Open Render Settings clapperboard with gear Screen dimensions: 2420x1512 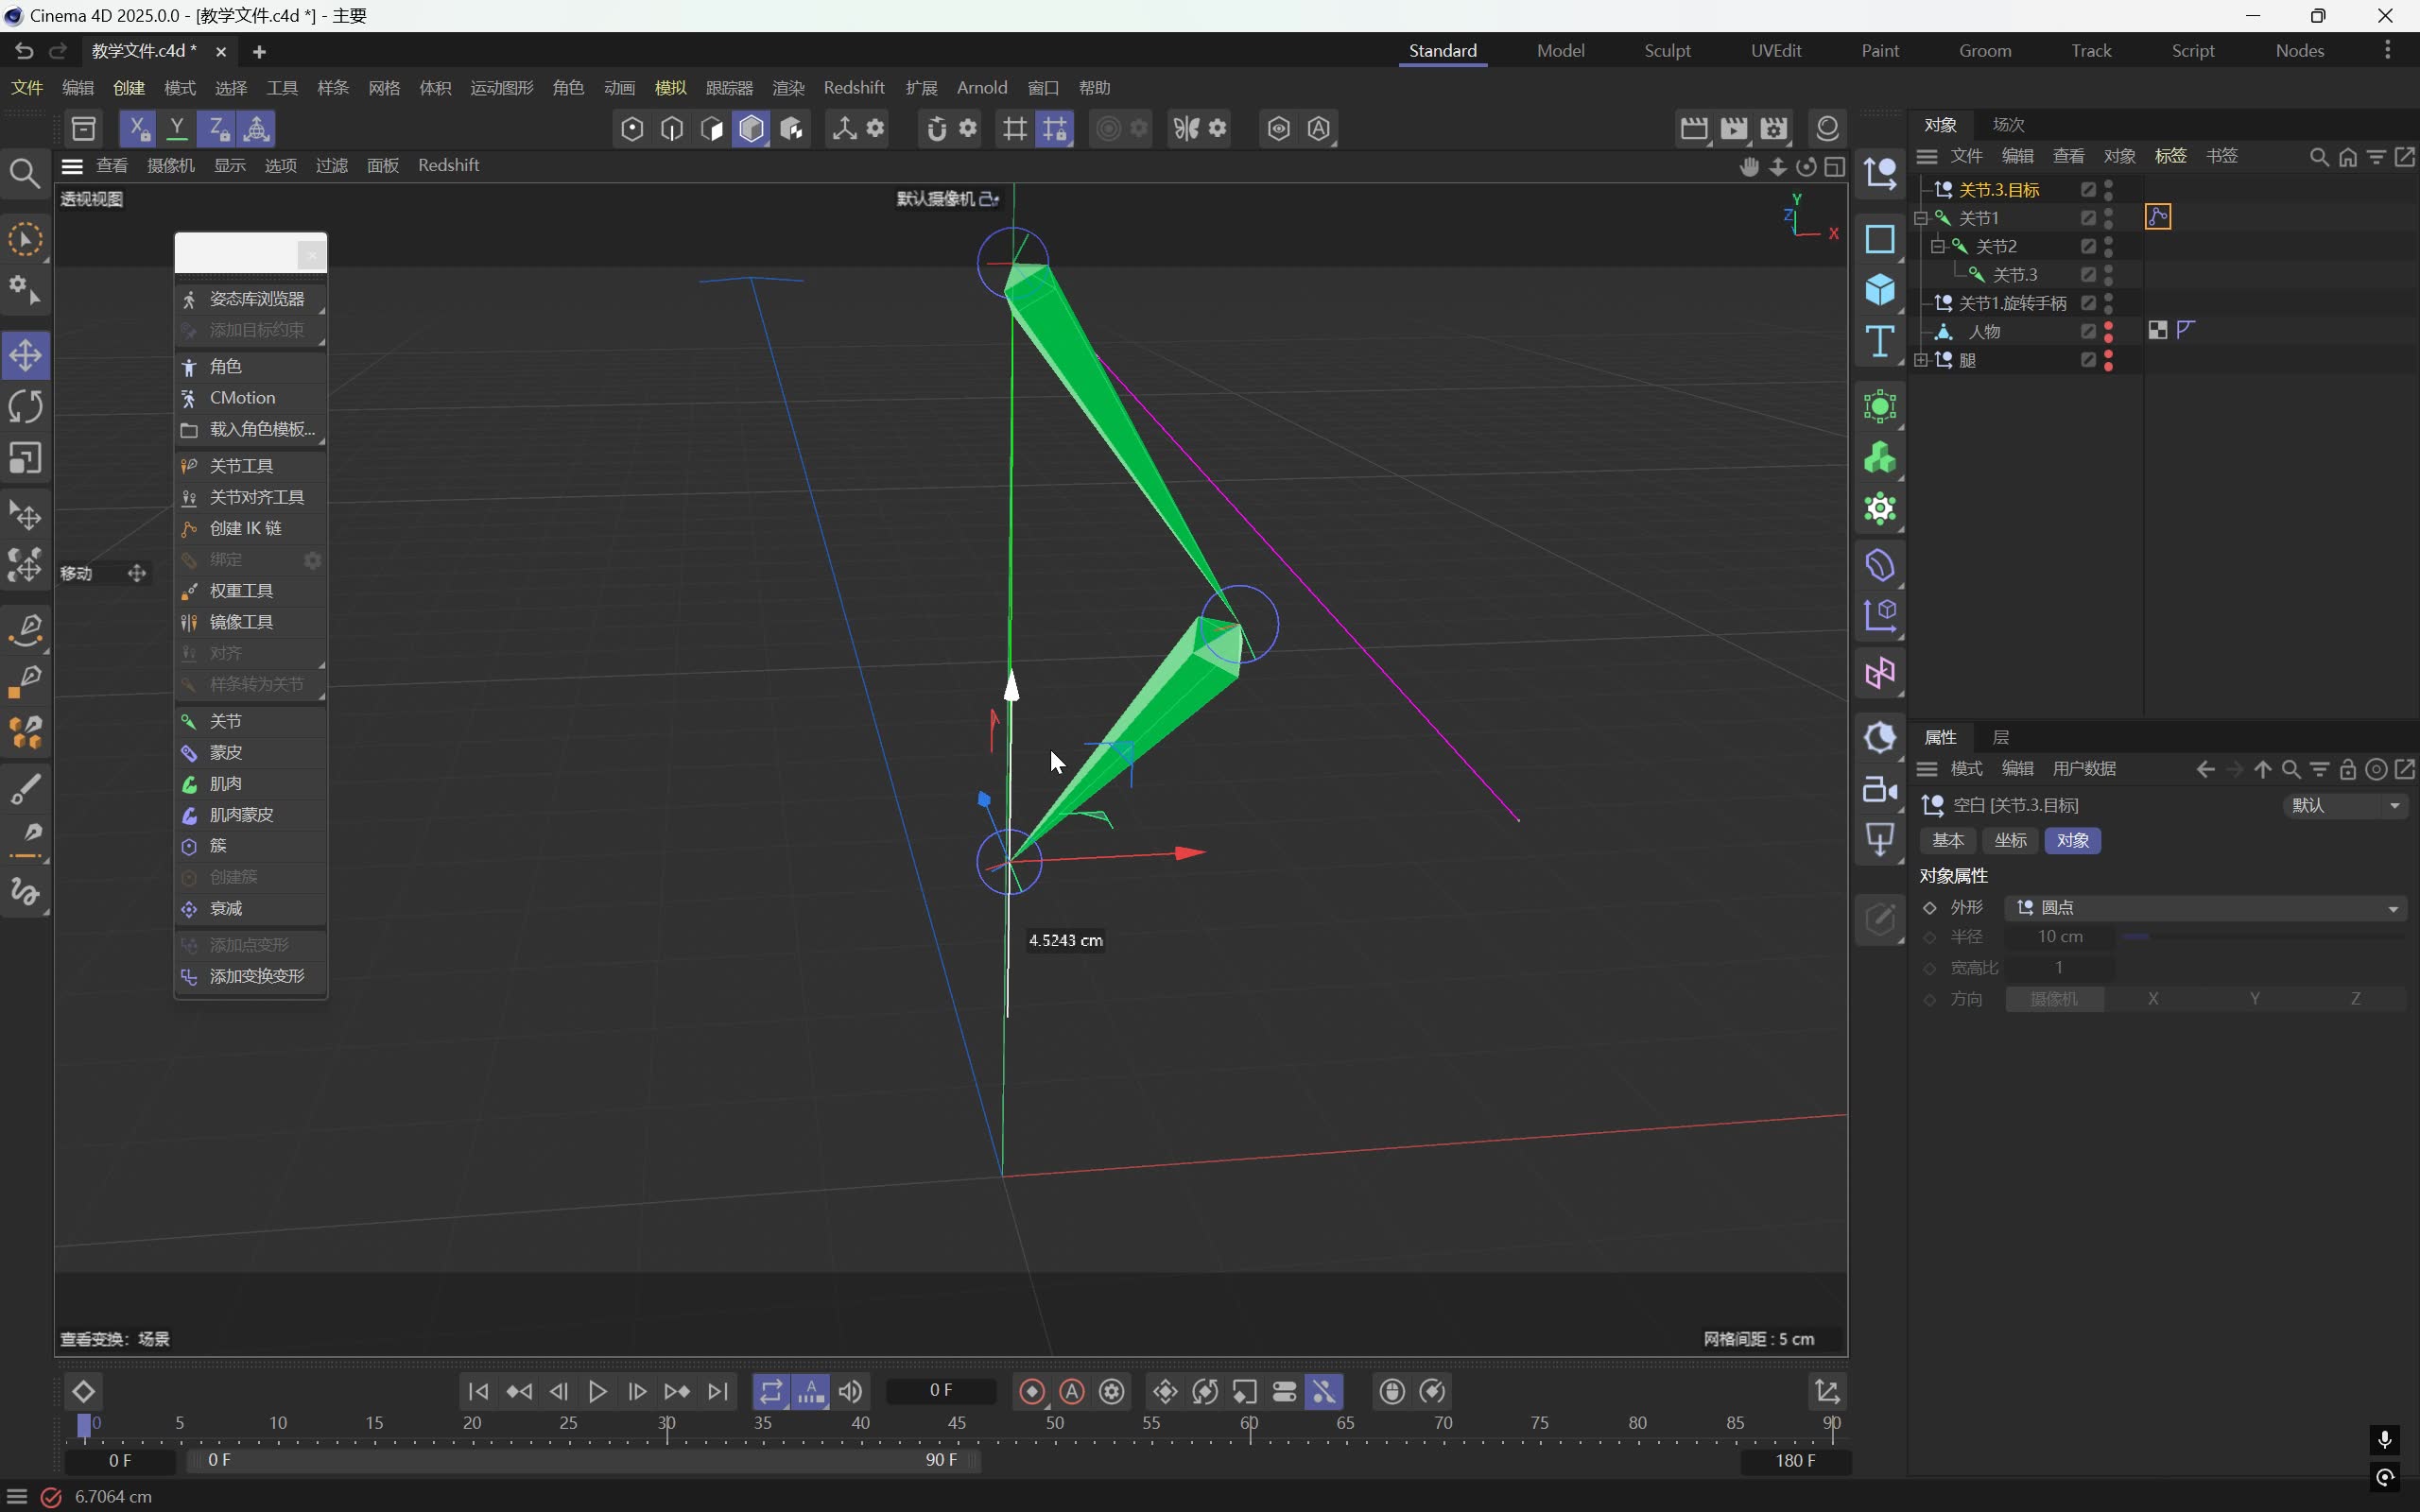pos(1773,128)
